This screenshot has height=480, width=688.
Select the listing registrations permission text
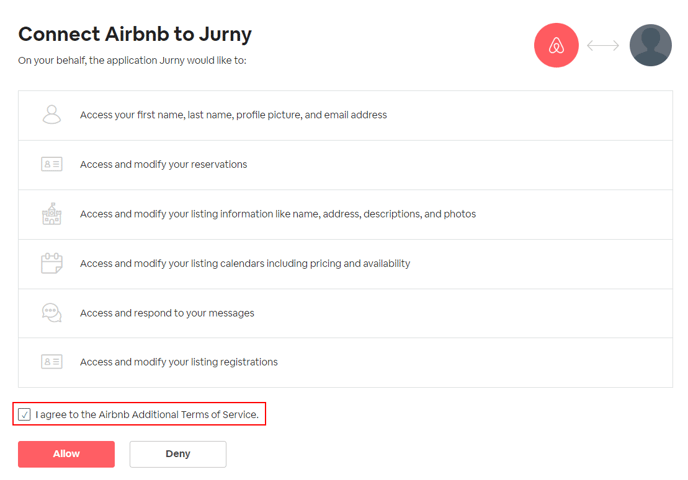179,362
